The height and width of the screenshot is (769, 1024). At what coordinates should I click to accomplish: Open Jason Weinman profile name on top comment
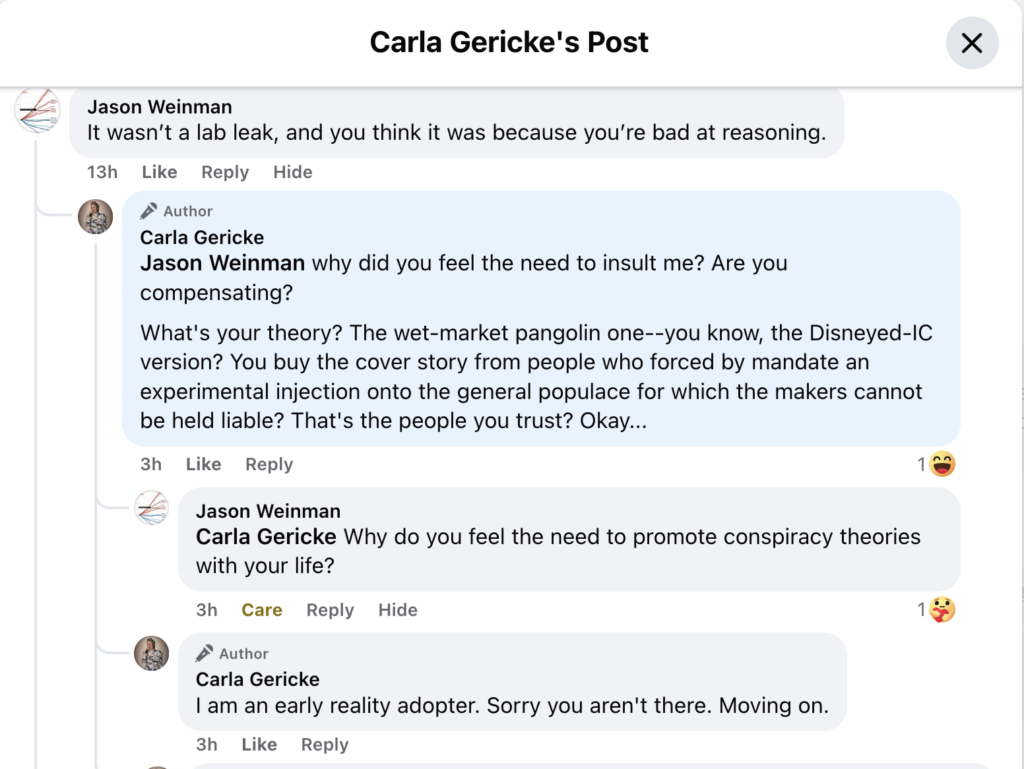tap(159, 106)
